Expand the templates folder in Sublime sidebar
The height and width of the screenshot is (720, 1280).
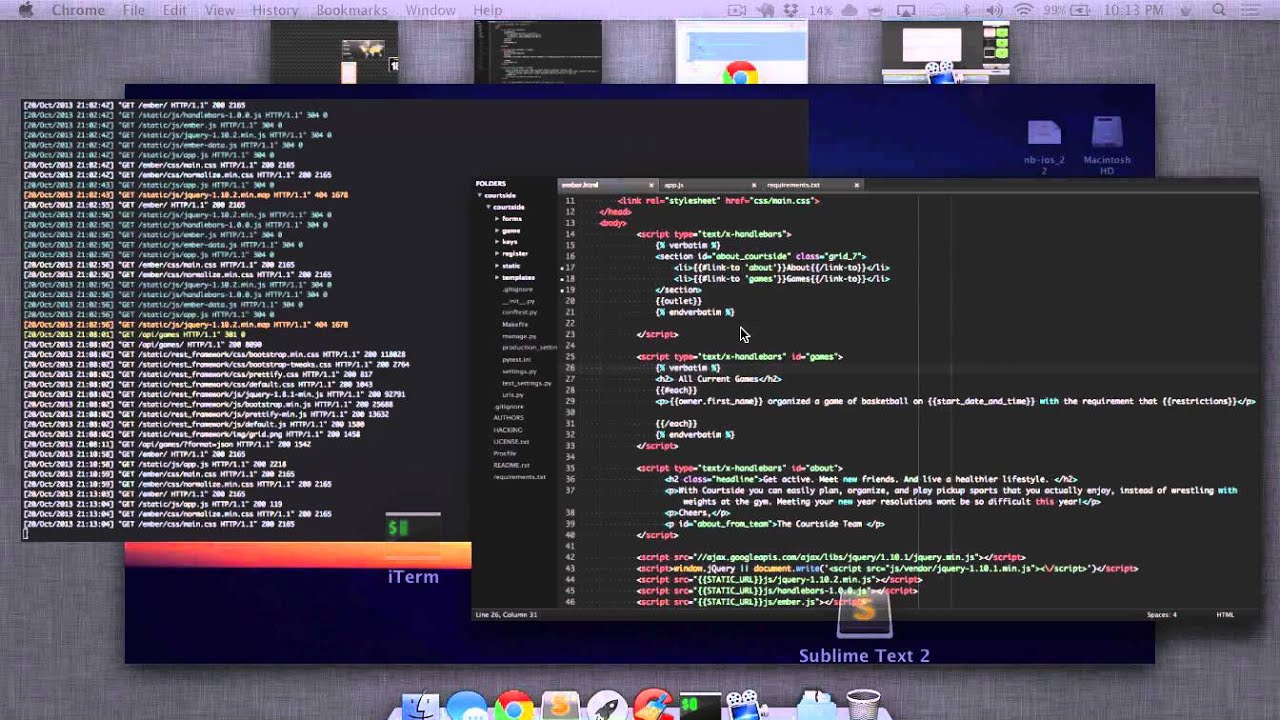(497, 277)
